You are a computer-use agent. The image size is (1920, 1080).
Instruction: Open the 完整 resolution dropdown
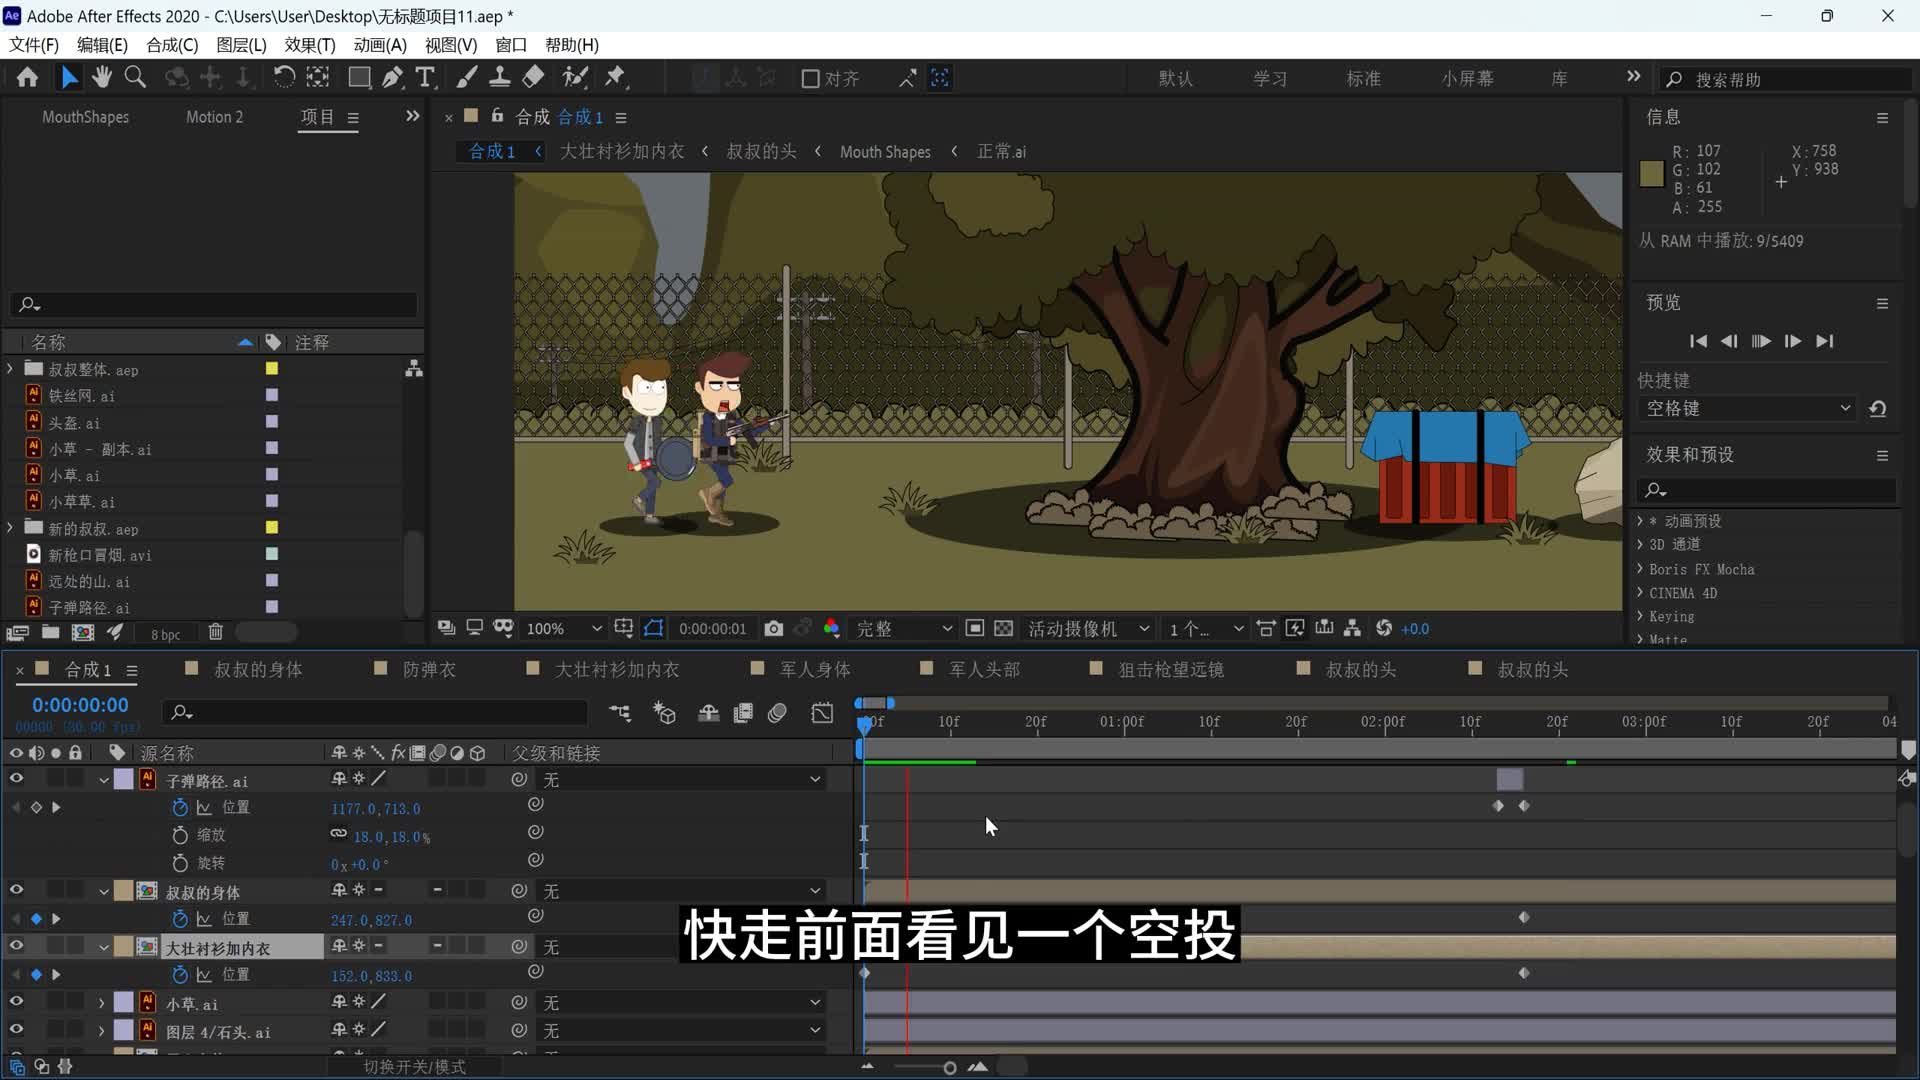904,628
